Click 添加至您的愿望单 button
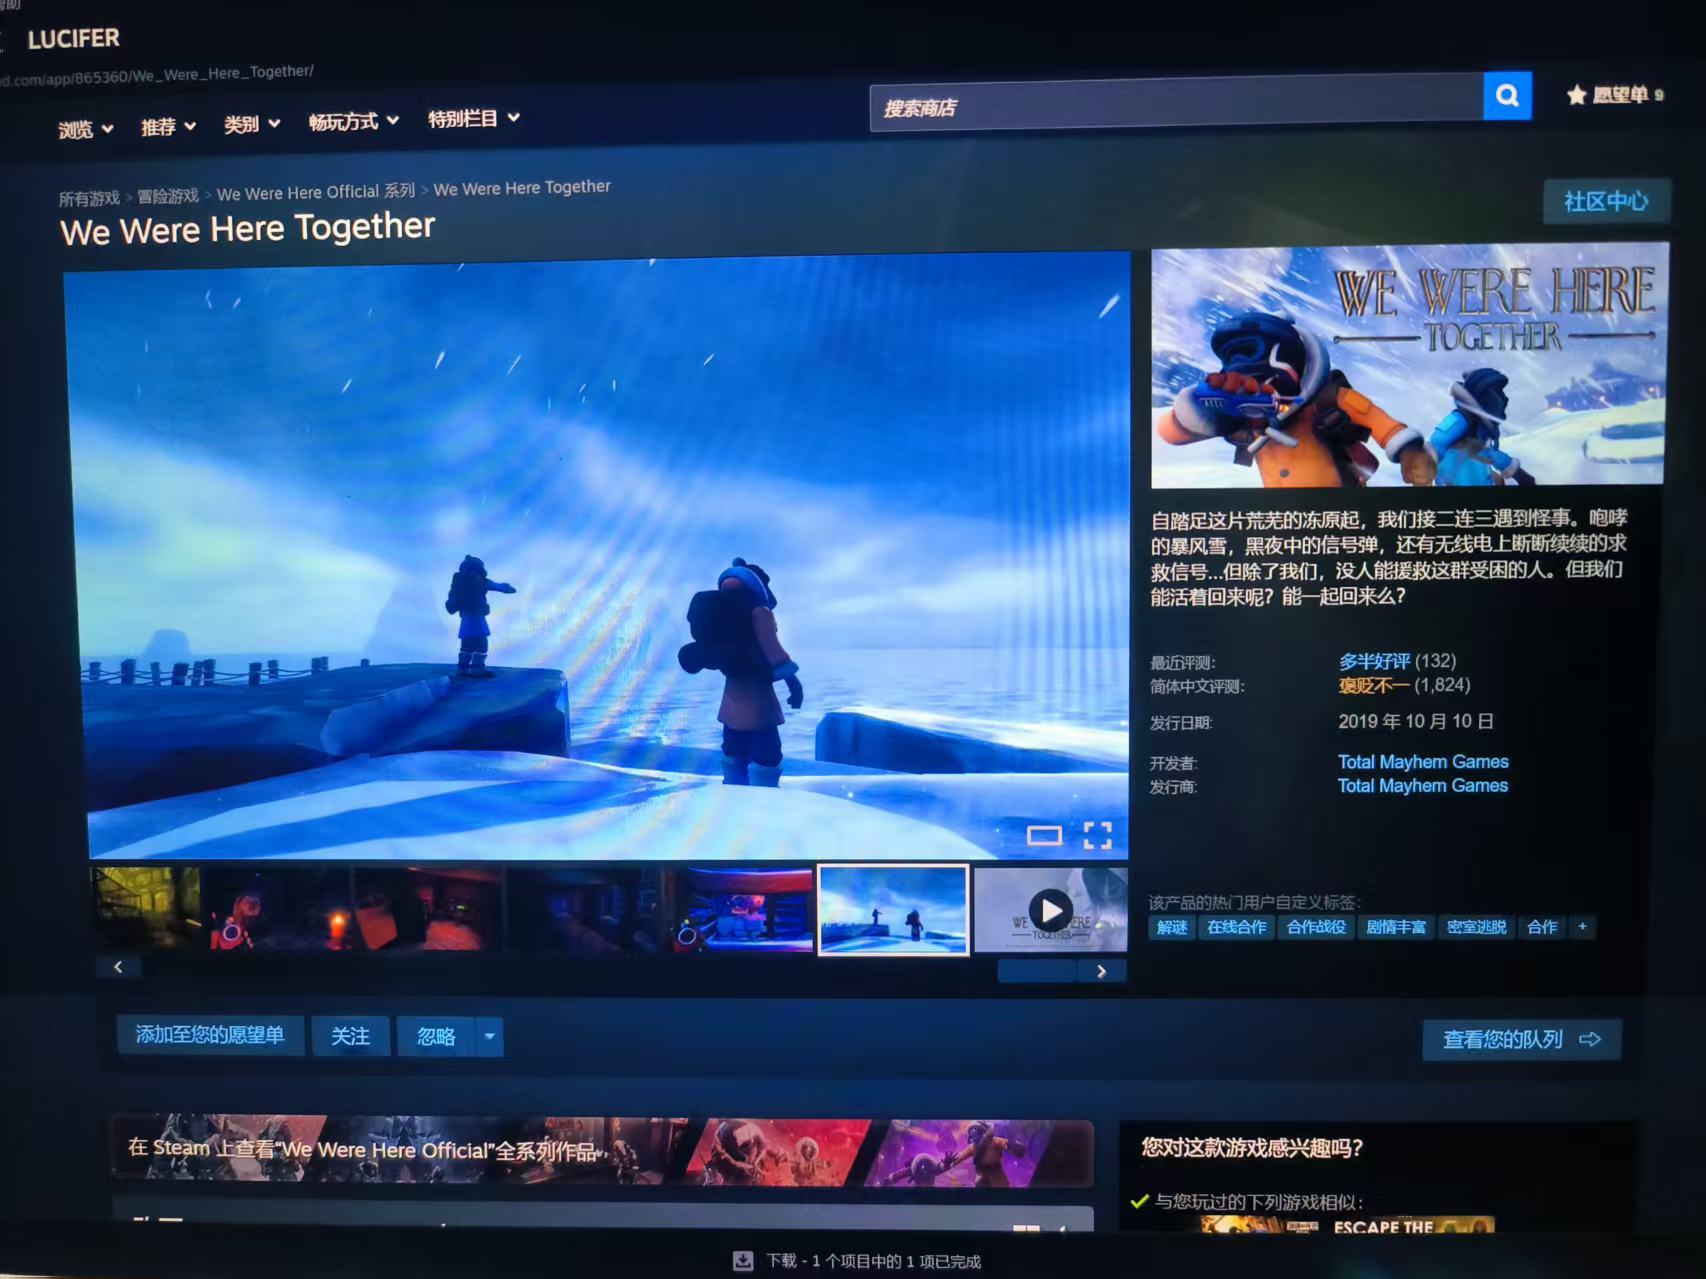The width and height of the screenshot is (1706, 1279). tap(210, 1035)
